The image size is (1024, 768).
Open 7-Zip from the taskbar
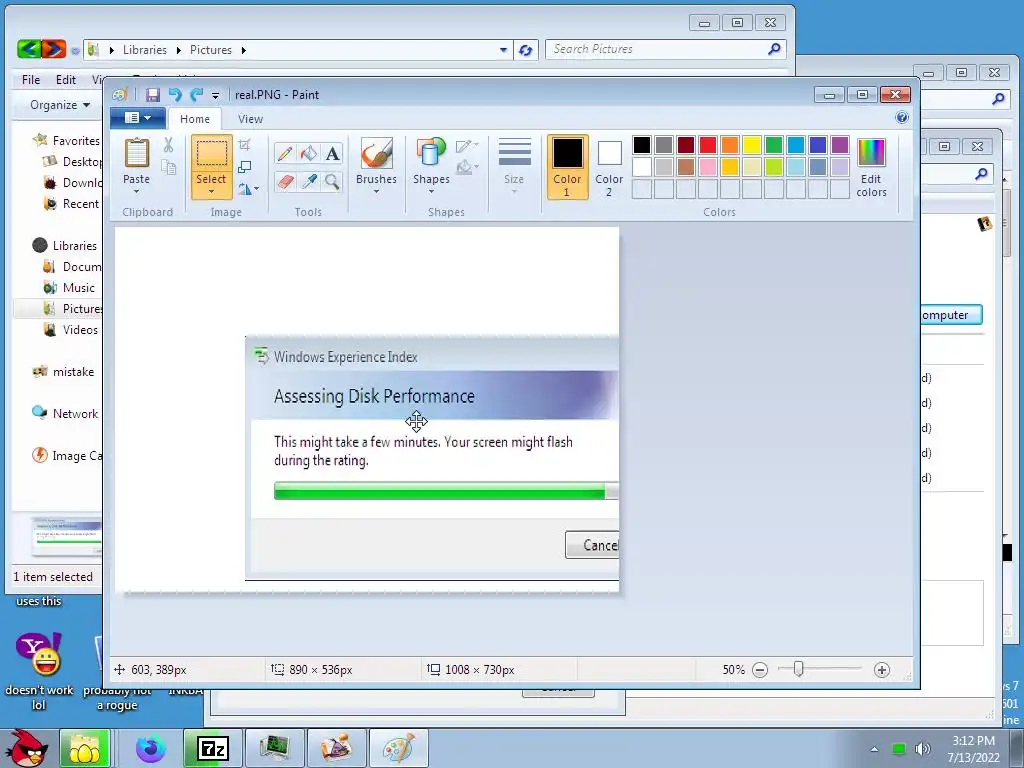click(x=213, y=748)
